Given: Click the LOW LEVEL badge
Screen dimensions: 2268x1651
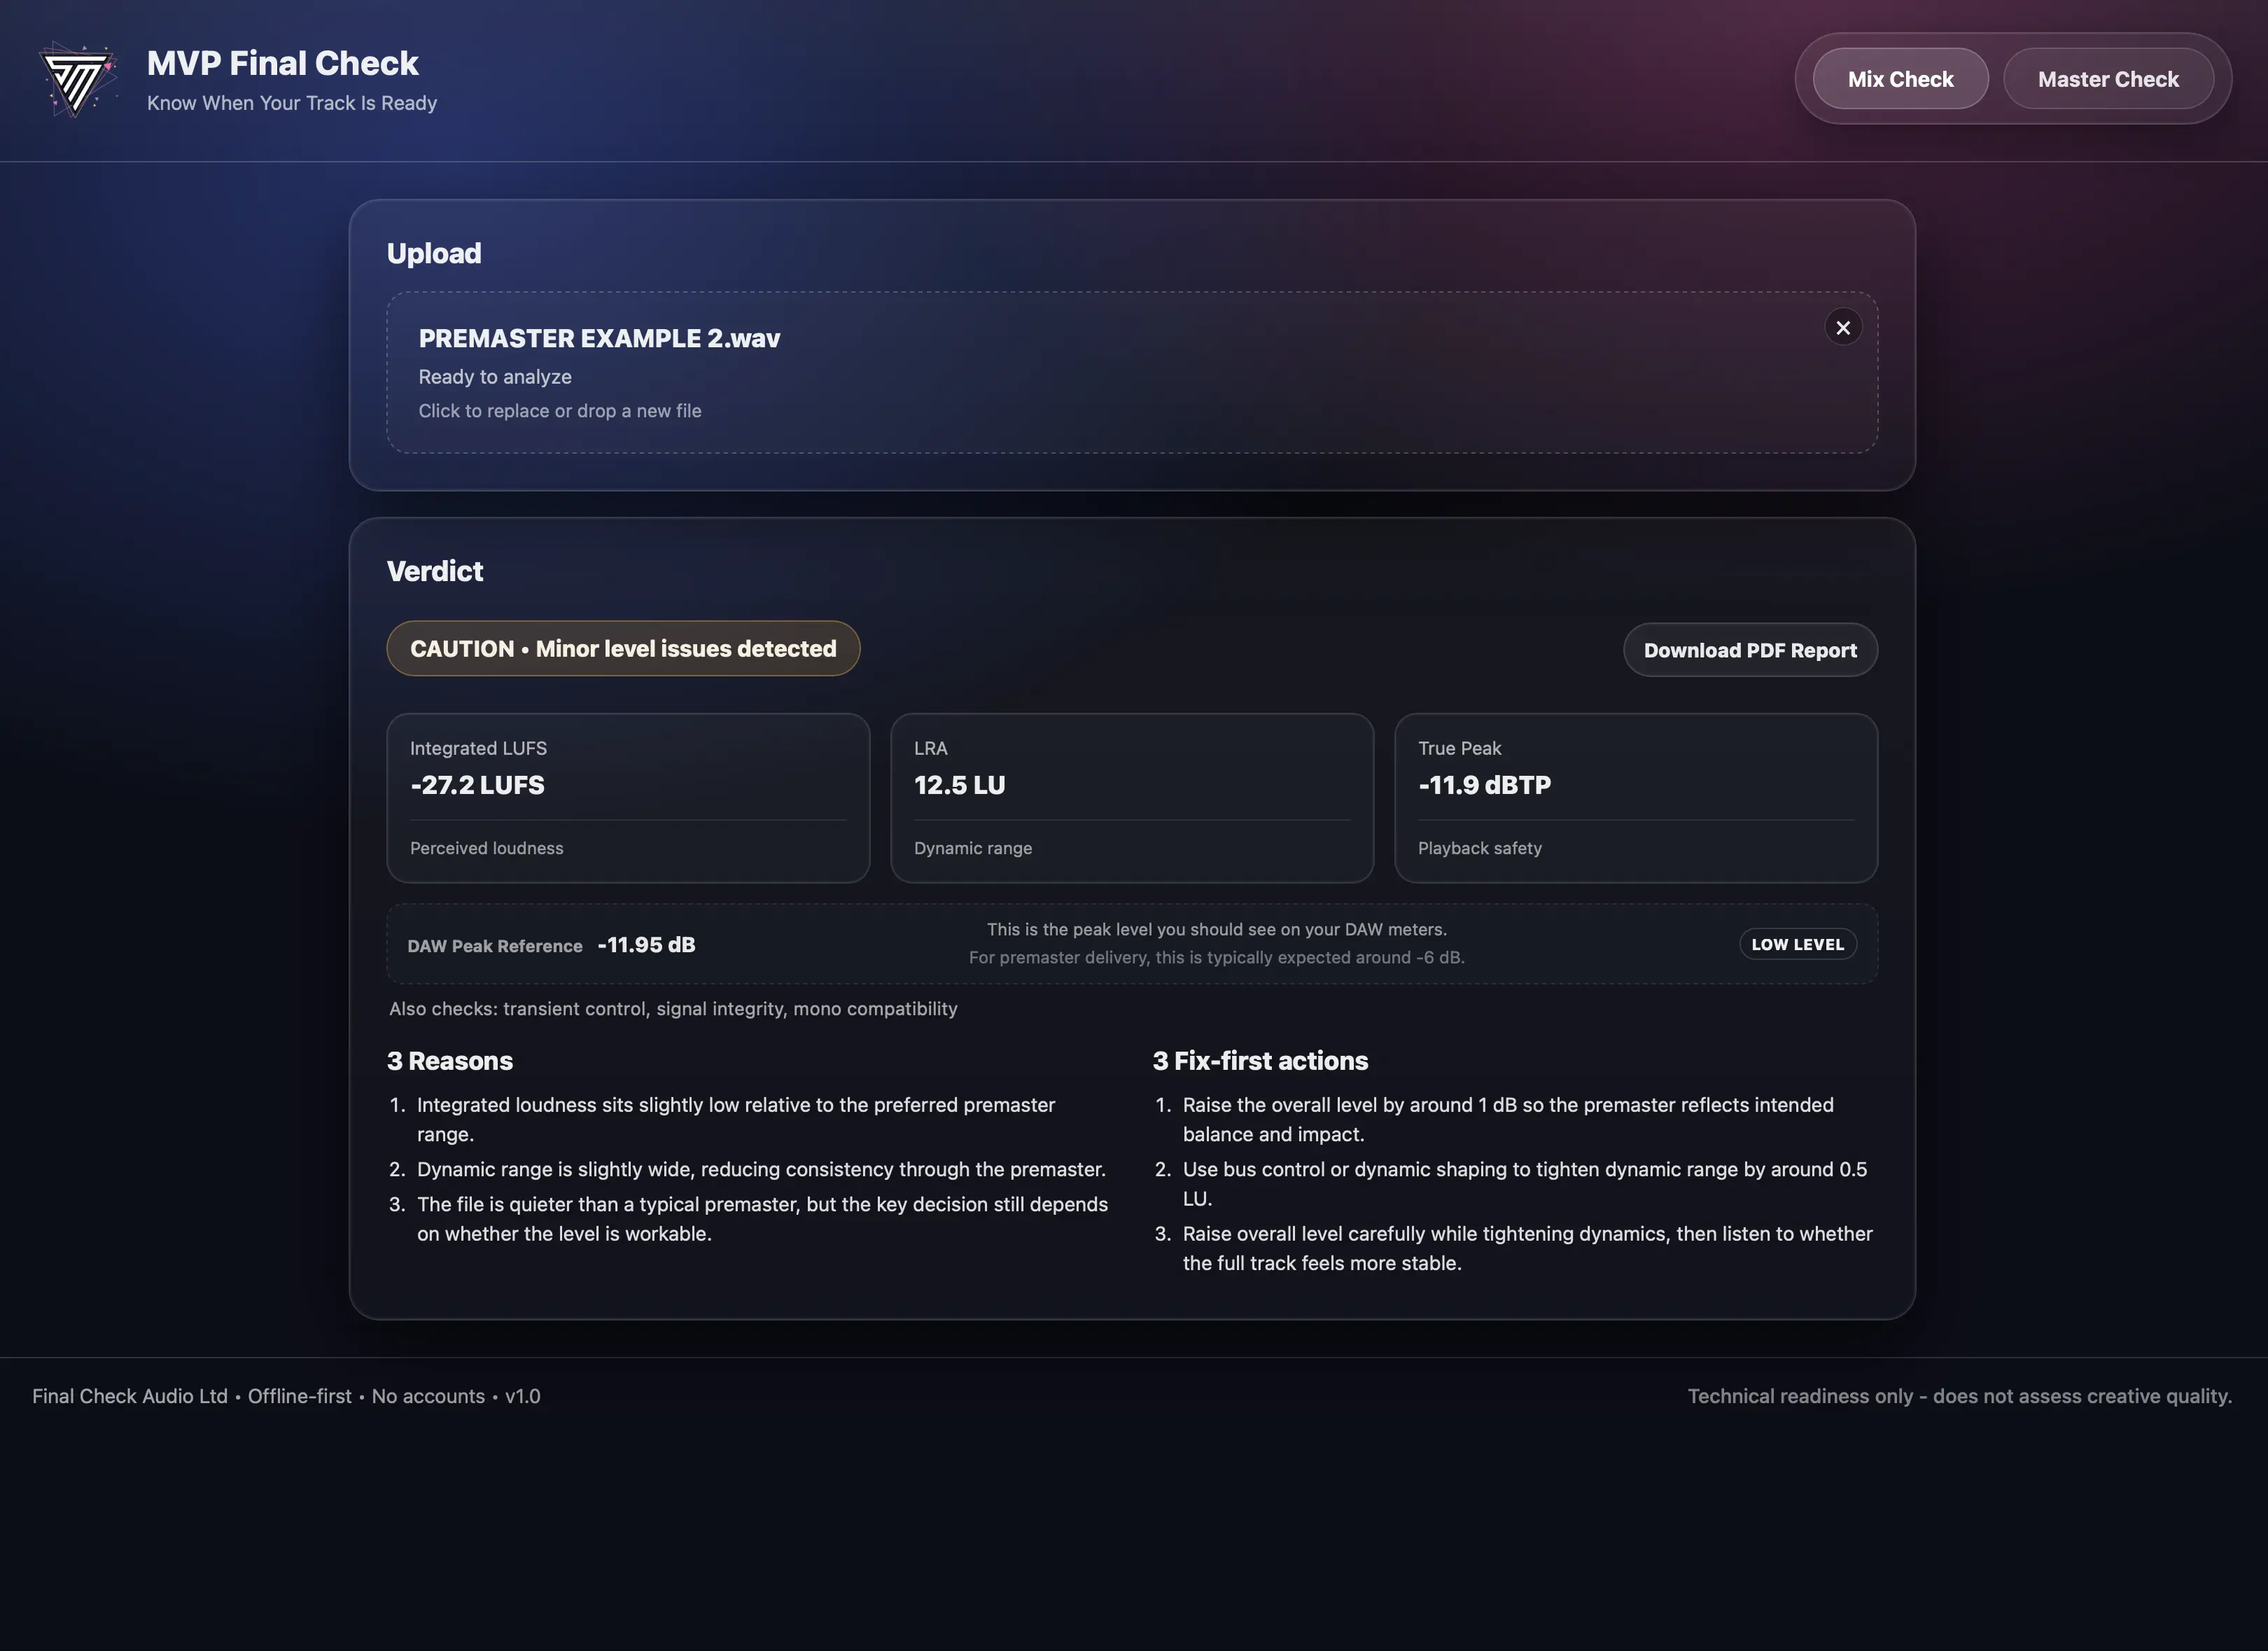Looking at the screenshot, I should 1797,944.
